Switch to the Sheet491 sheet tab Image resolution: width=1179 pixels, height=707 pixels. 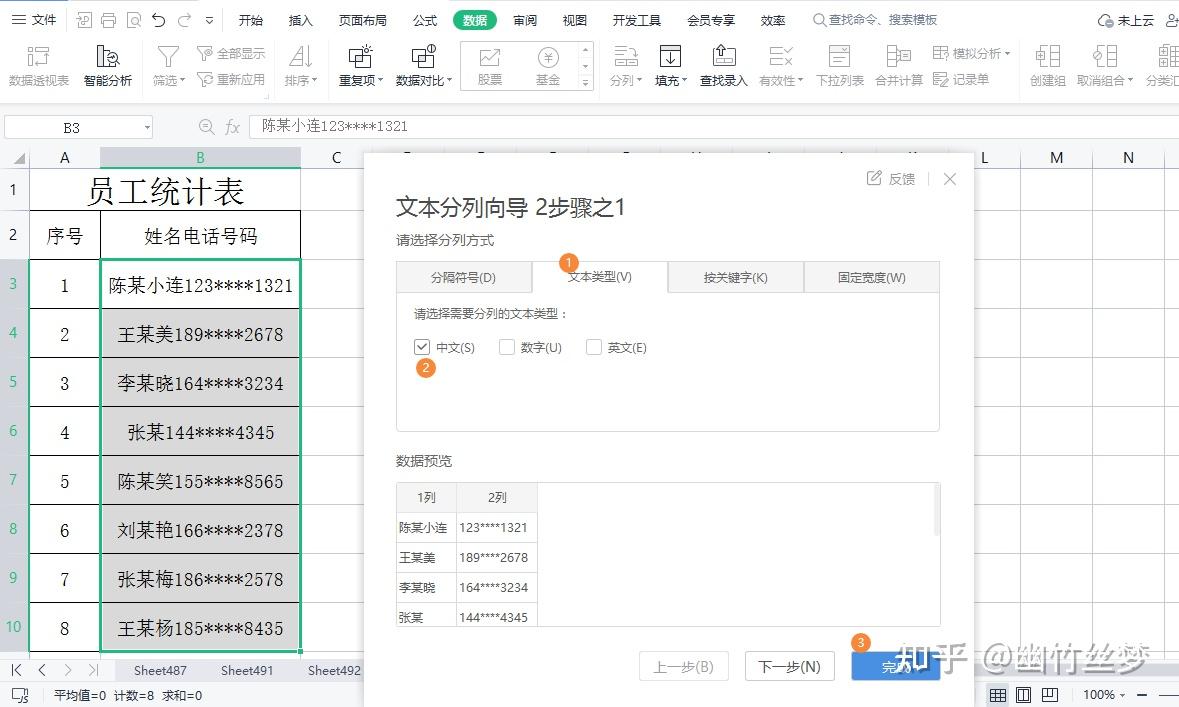coord(246,670)
